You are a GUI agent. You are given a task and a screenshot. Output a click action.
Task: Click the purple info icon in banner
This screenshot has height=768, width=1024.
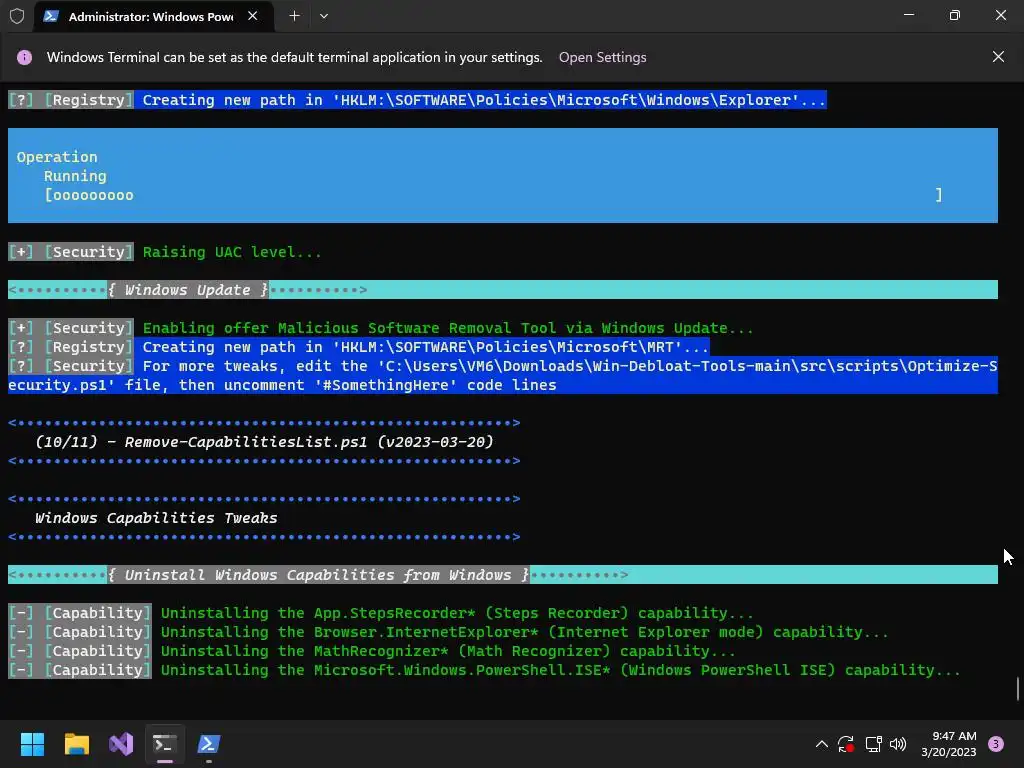pyautogui.click(x=24, y=57)
